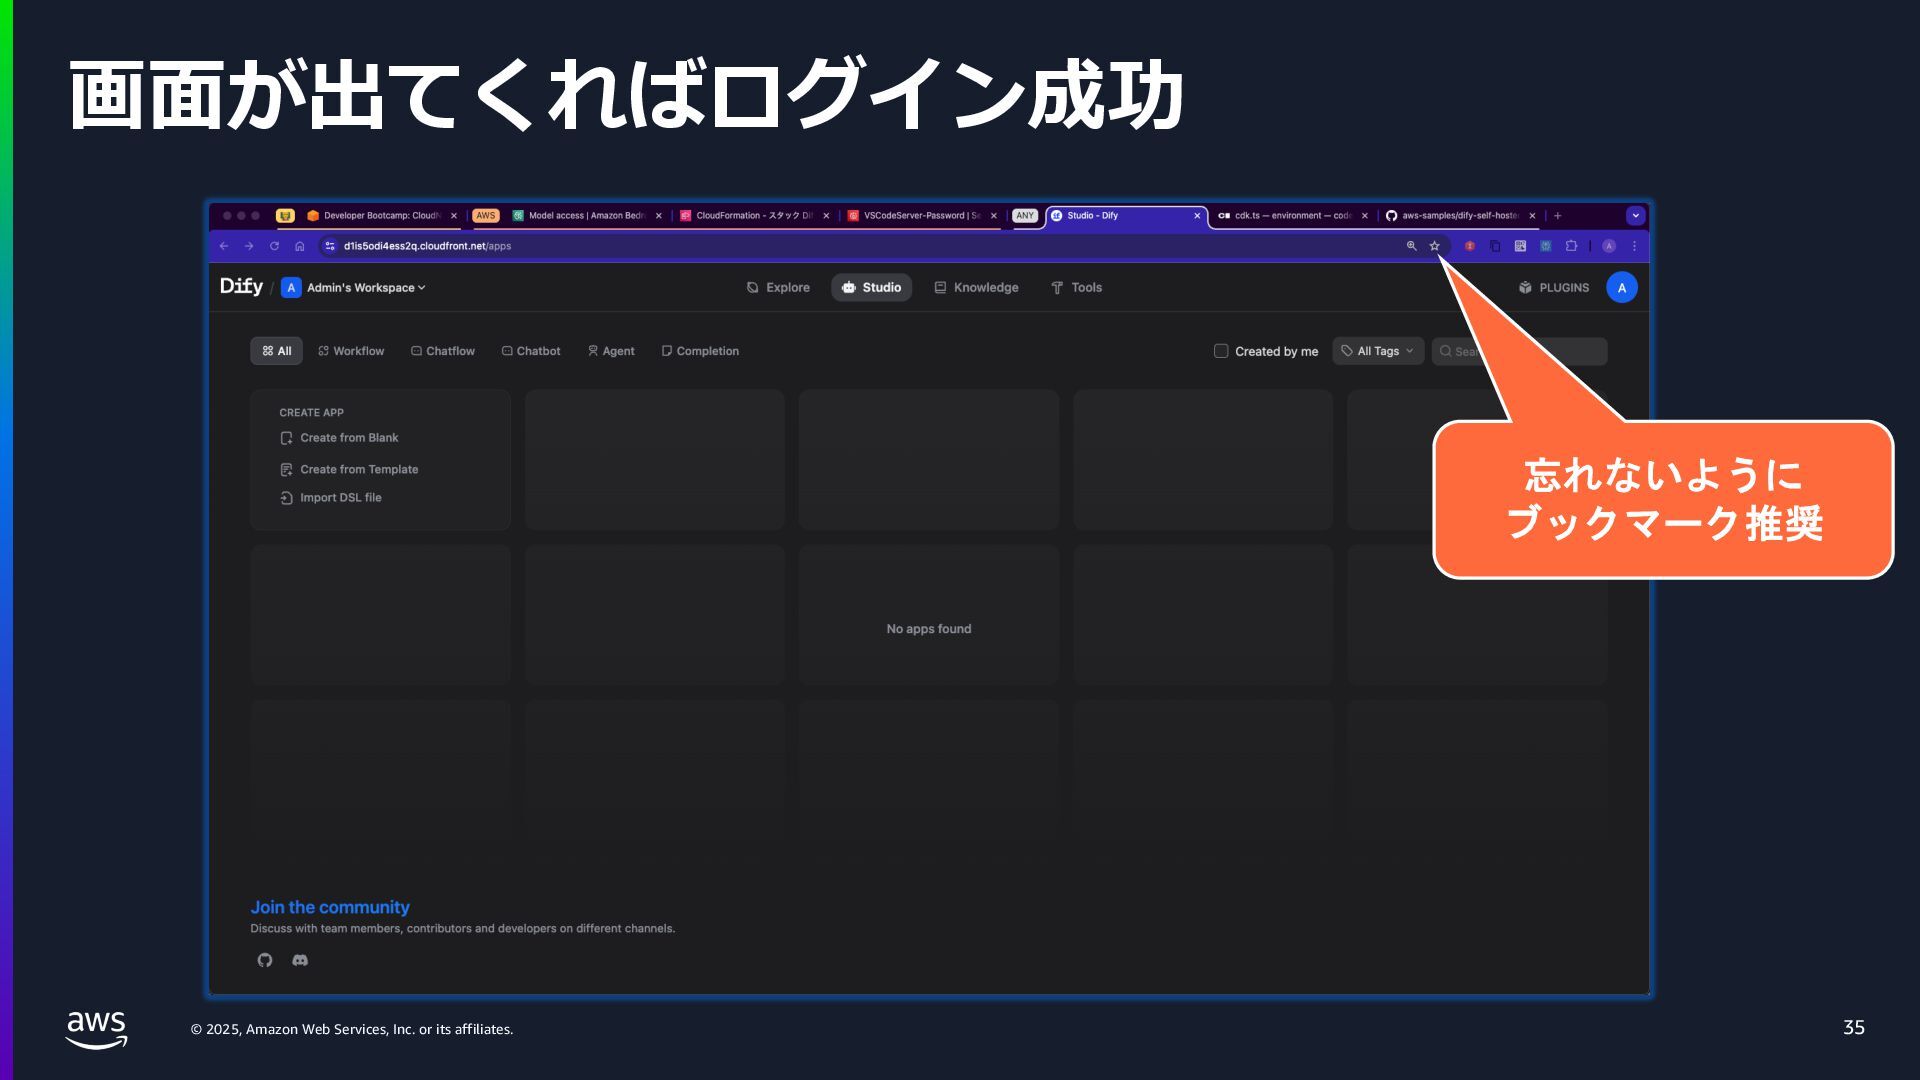This screenshot has height=1080, width=1920.
Task: Click Create from Blank
Action: pos(349,438)
